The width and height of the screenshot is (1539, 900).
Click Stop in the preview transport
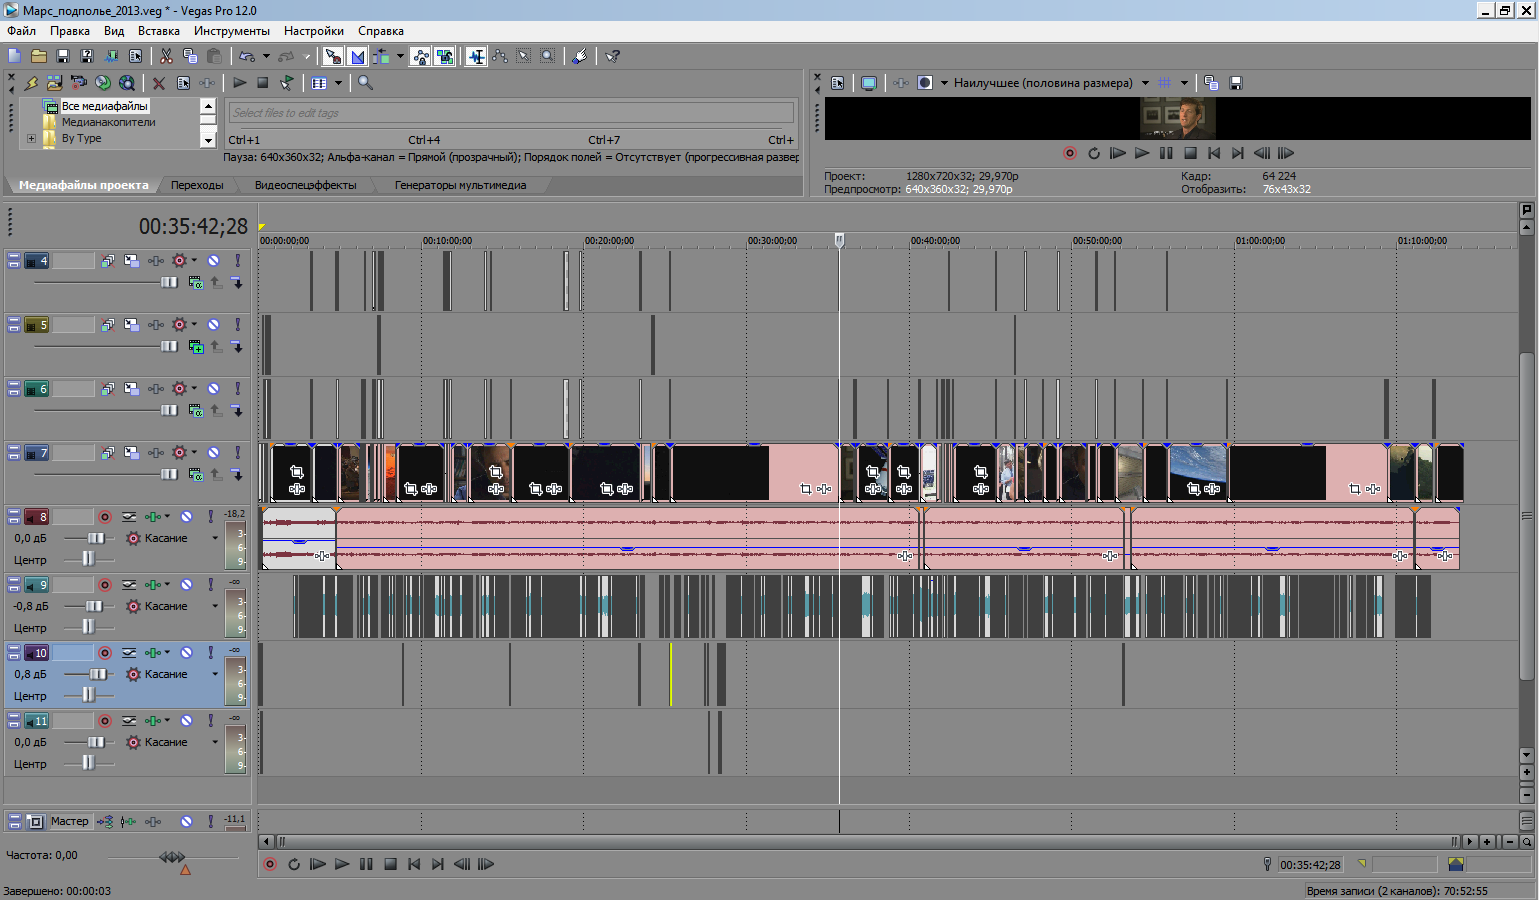click(1190, 153)
